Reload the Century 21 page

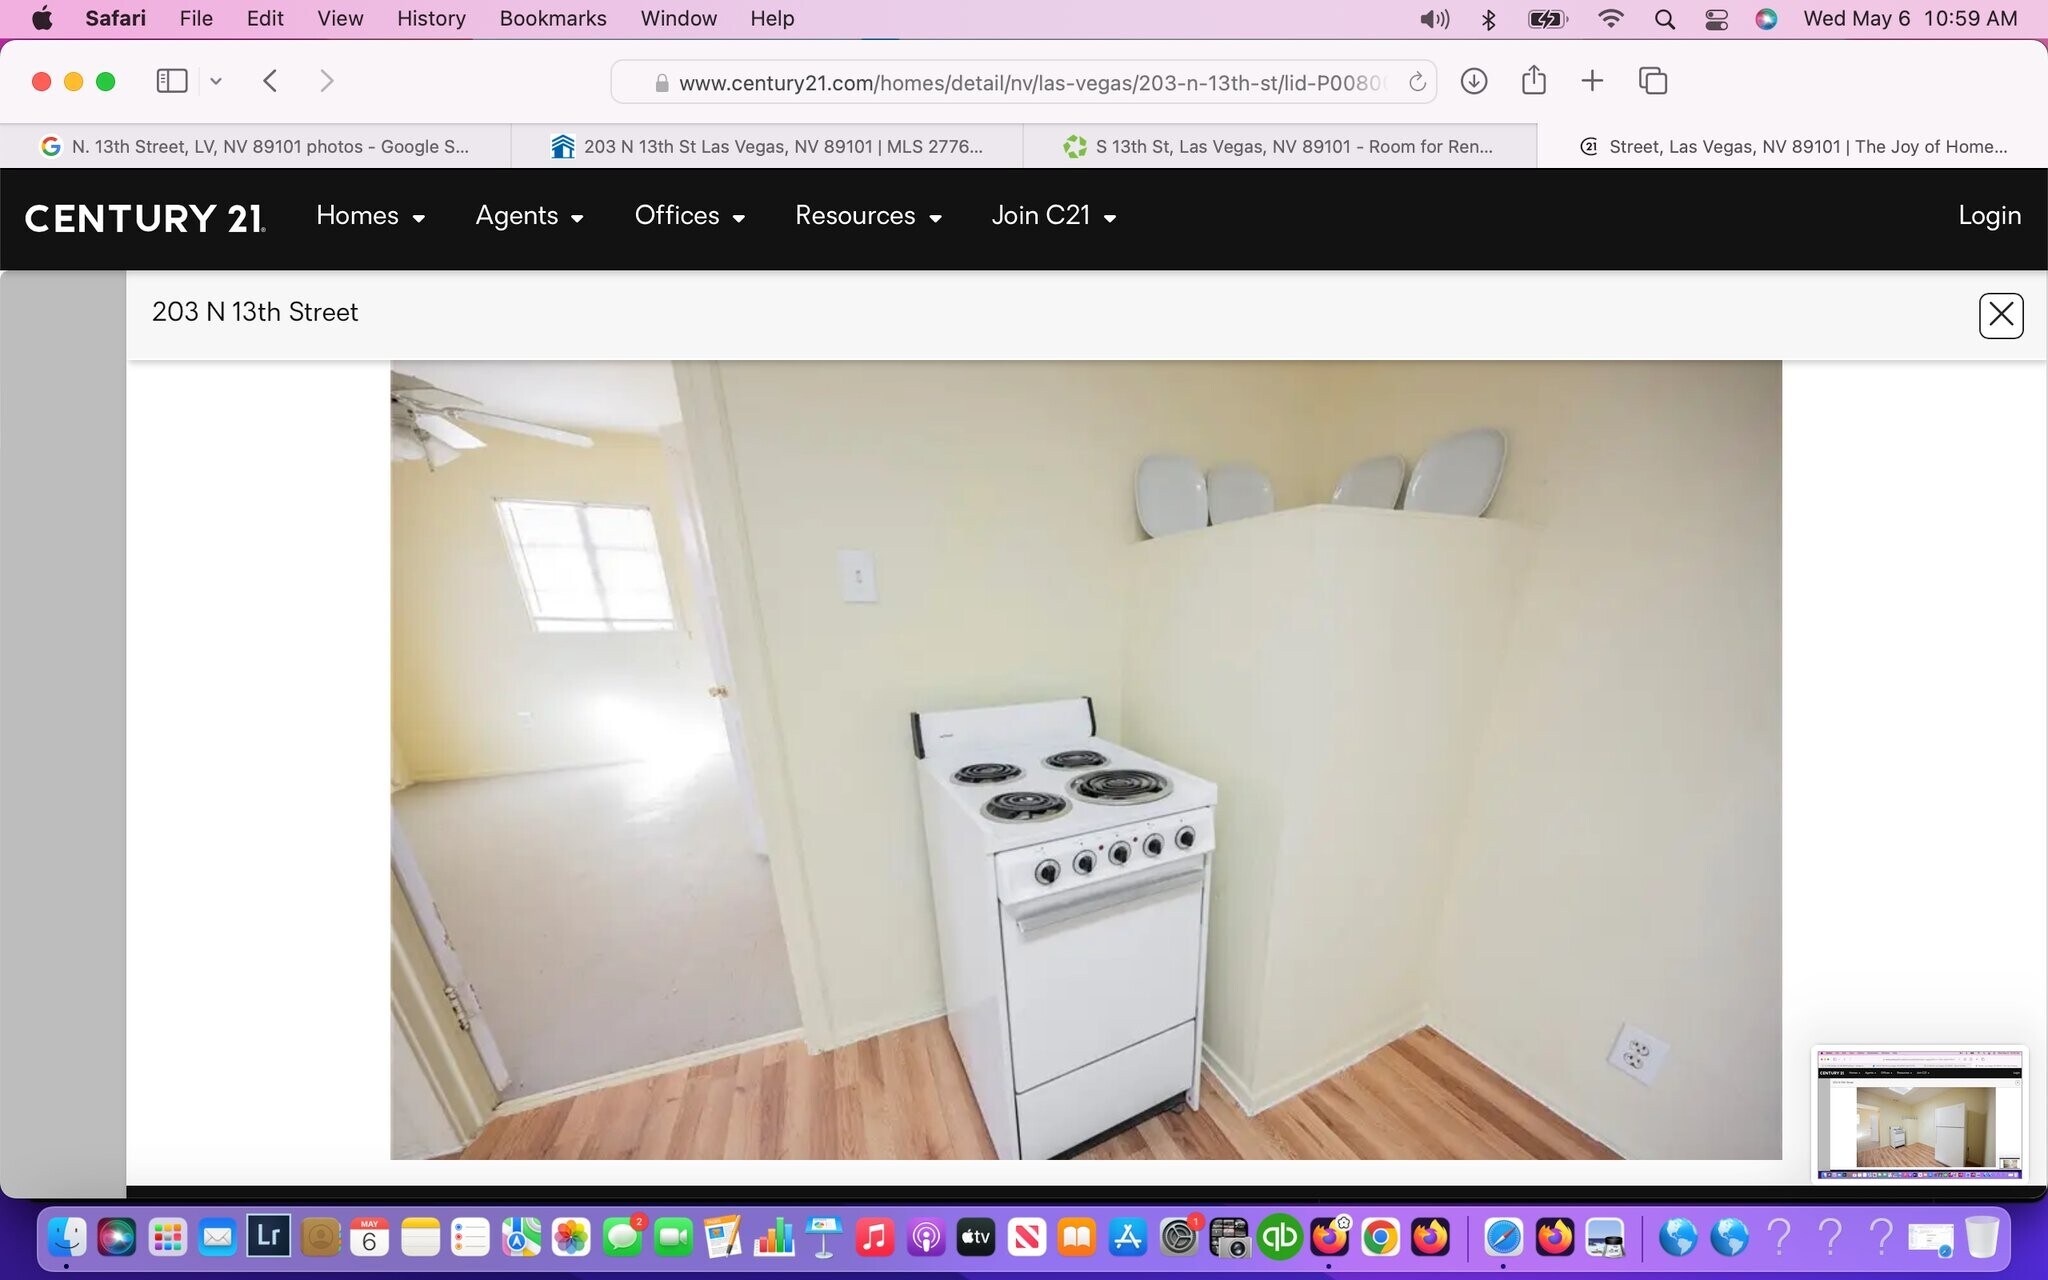[x=1417, y=82]
